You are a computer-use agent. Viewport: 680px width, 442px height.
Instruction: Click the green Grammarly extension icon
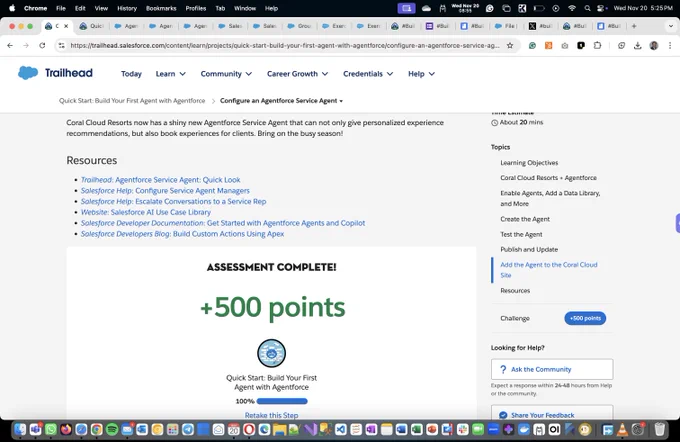click(x=532, y=46)
